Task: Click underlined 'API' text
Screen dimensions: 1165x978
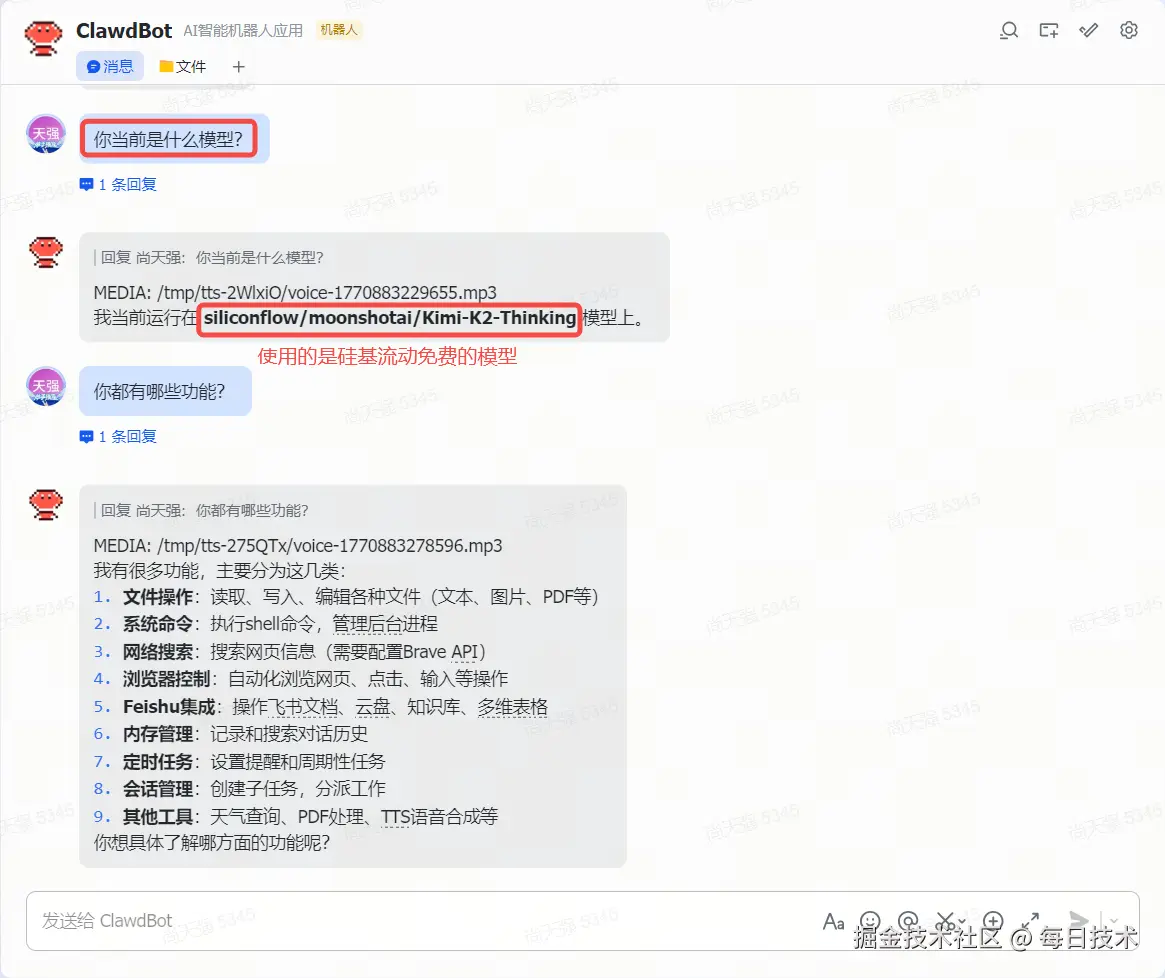Action: tap(464, 652)
